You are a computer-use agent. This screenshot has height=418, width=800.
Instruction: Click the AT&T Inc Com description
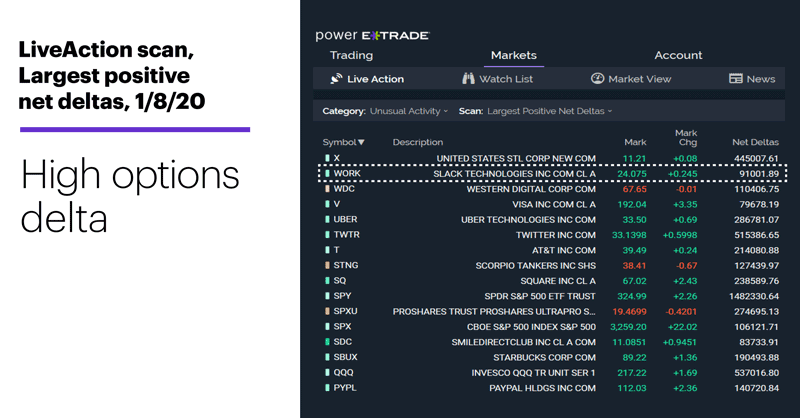click(x=564, y=251)
